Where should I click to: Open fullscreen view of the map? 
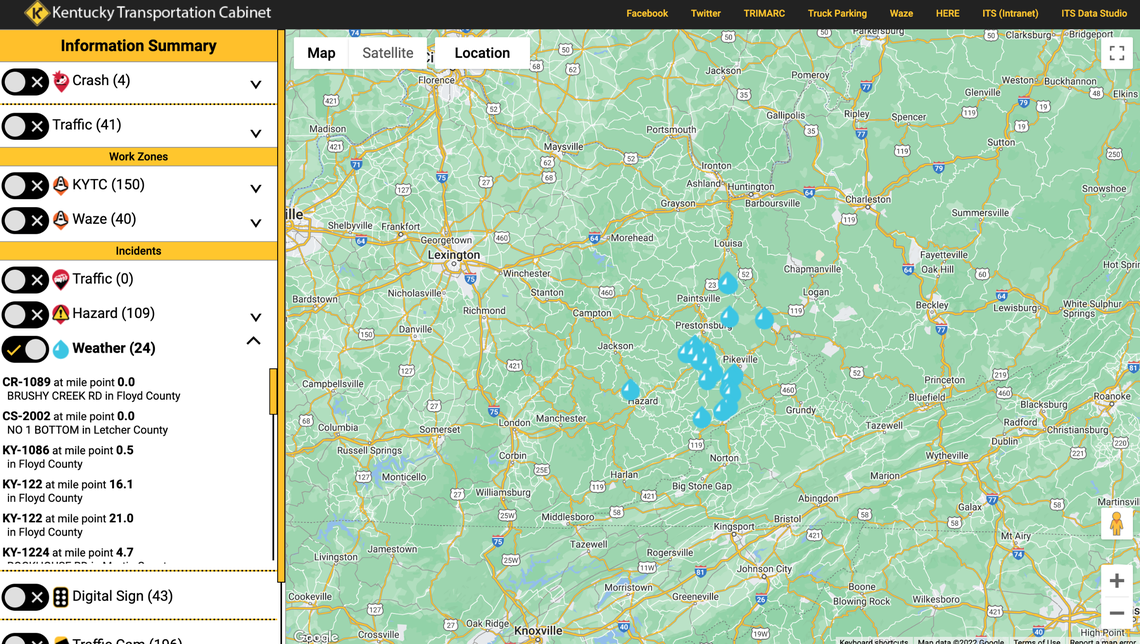(x=1117, y=53)
